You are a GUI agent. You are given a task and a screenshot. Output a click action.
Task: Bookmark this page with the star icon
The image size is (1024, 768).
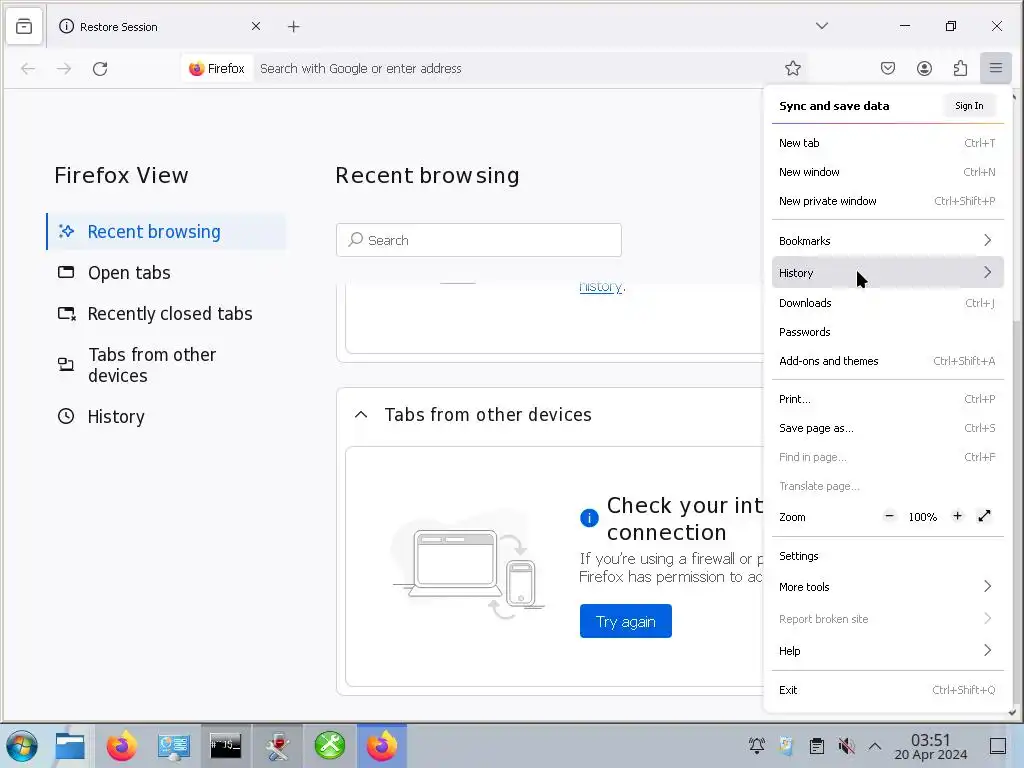pyautogui.click(x=793, y=69)
